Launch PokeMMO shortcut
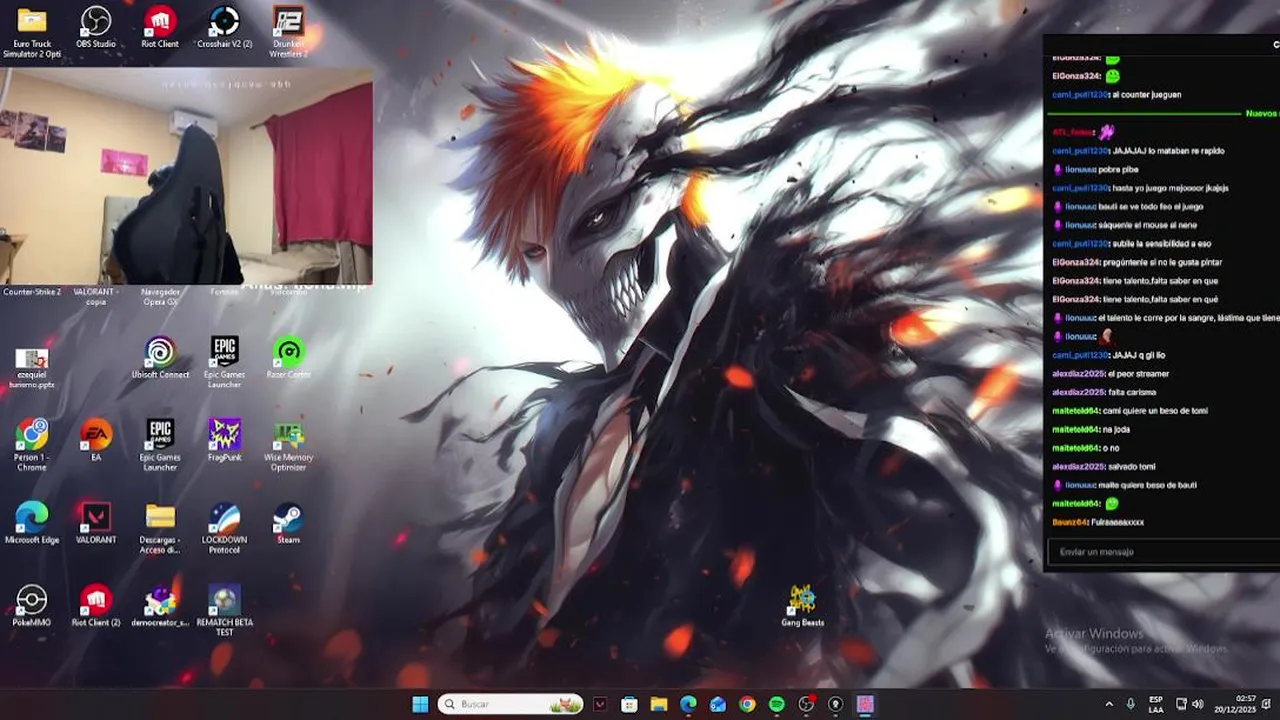Viewport: 1280px width, 720px height. coord(32,606)
